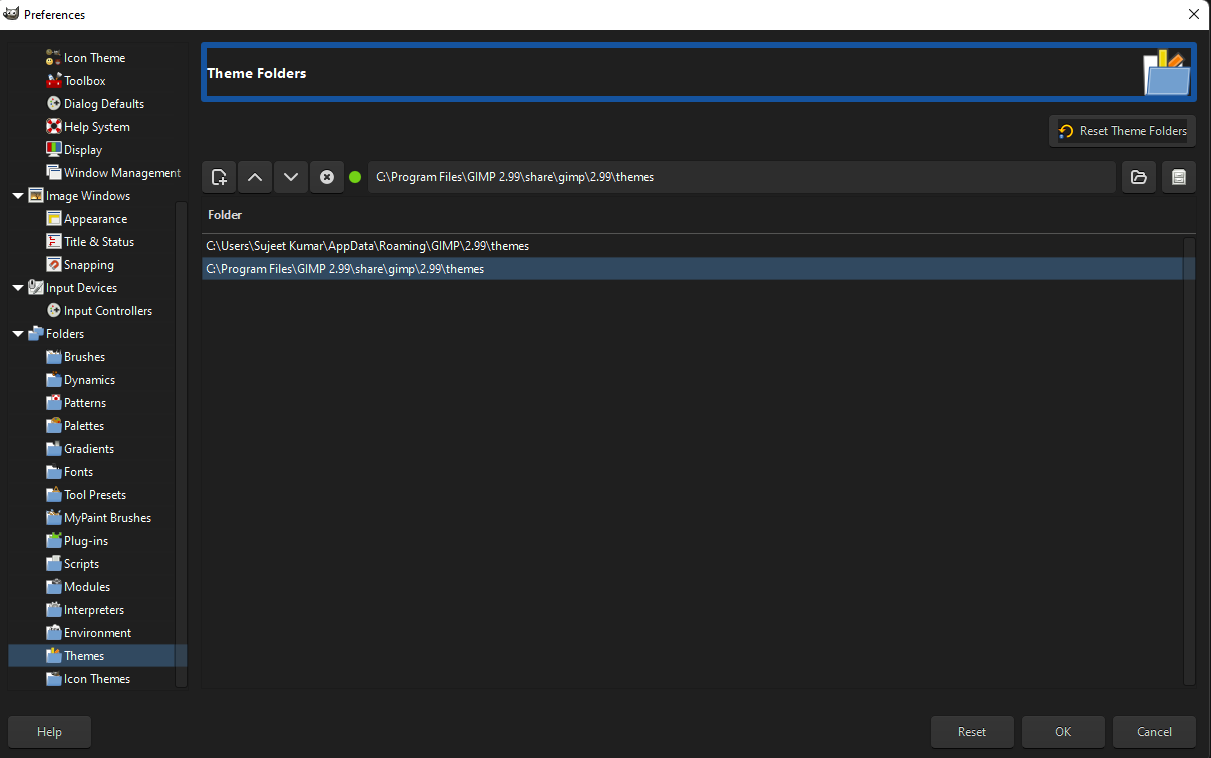The image size is (1211, 758).
Task: Click the Patterns folder icon
Action: tap(54, 403)
